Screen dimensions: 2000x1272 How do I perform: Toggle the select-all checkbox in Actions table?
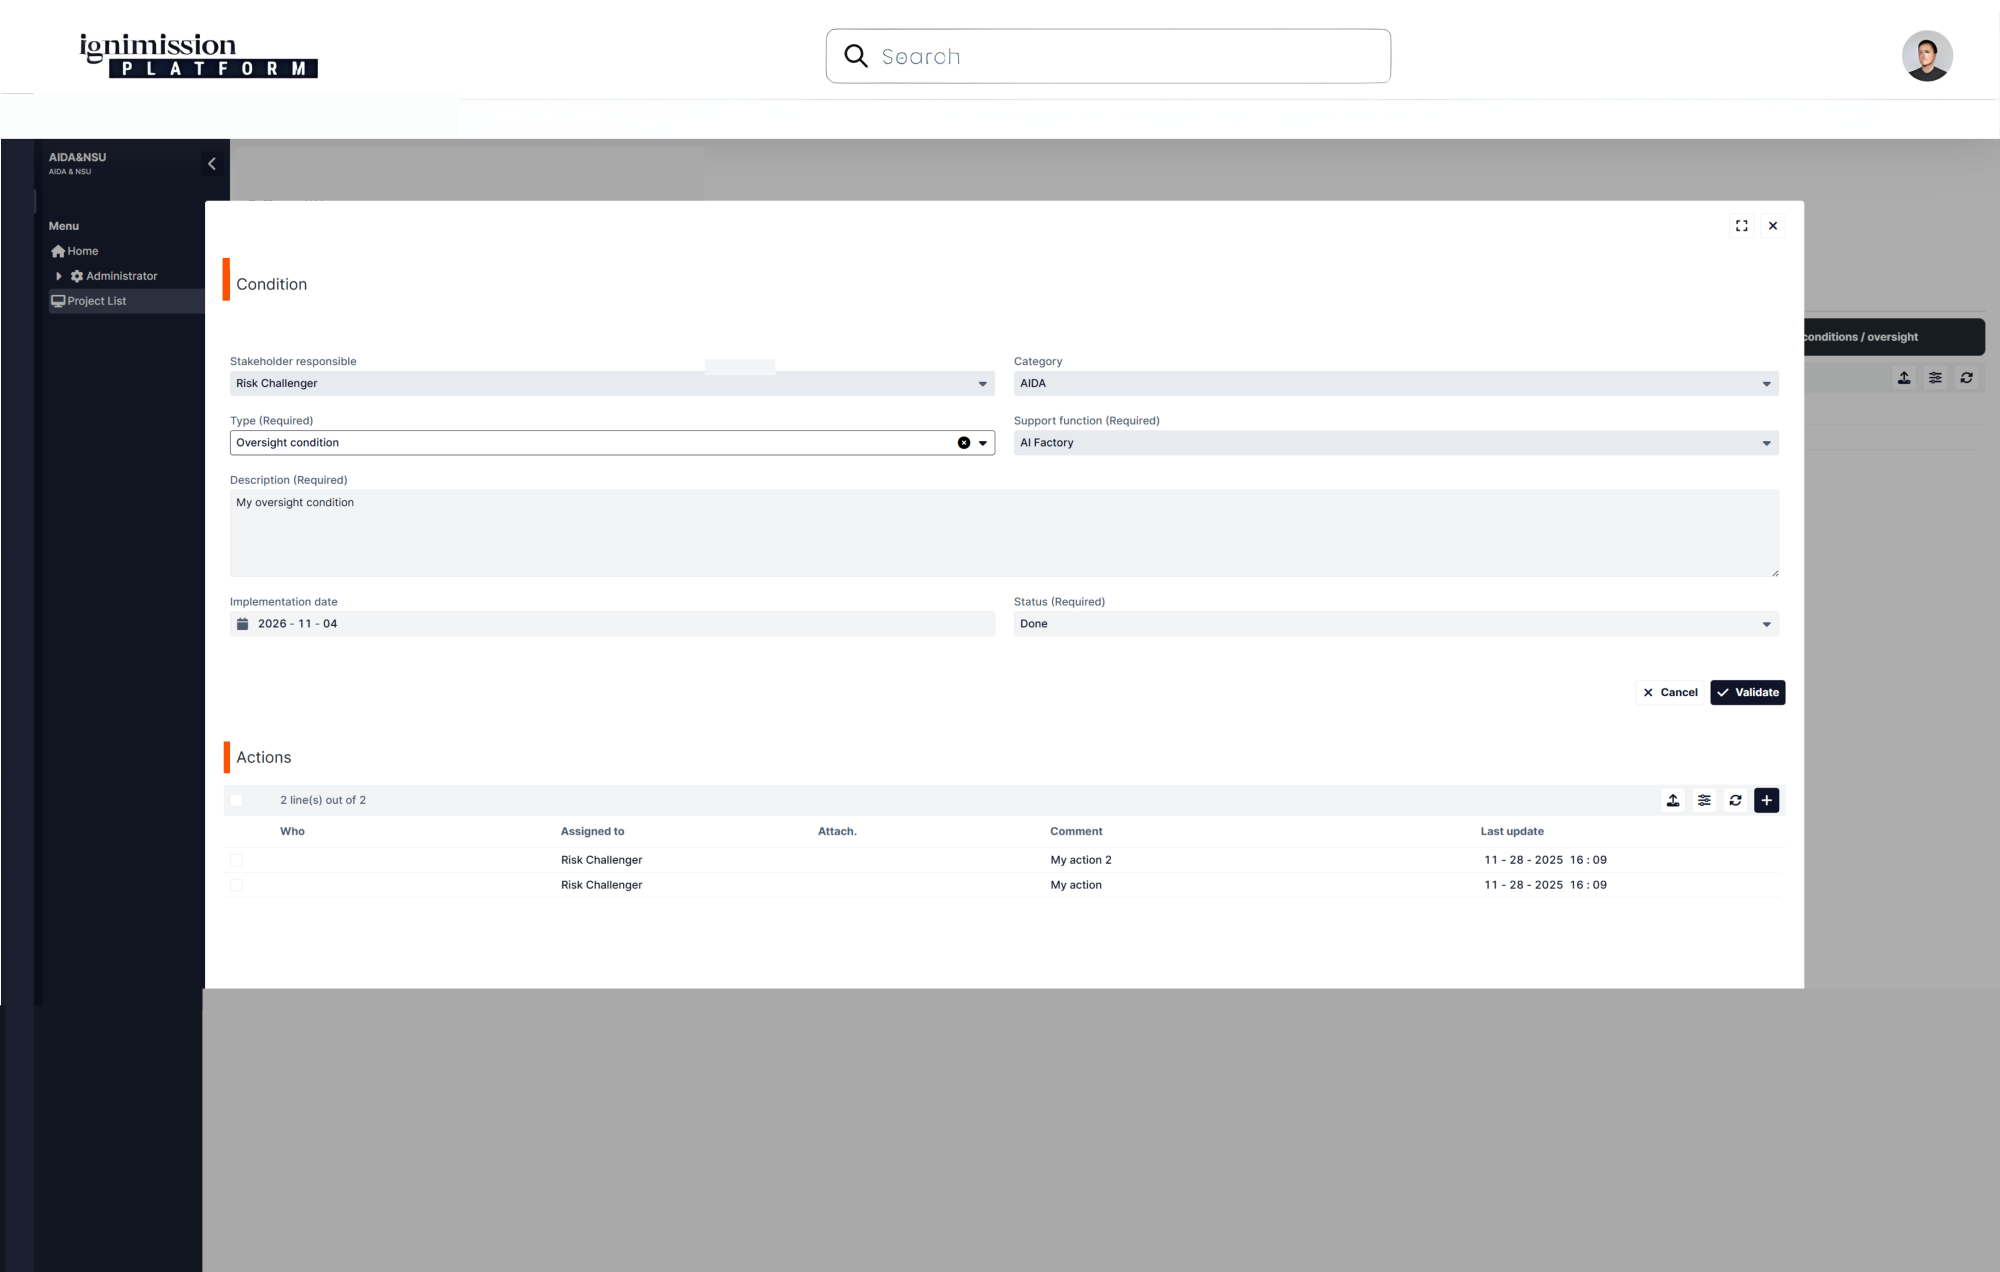(236, 800)
